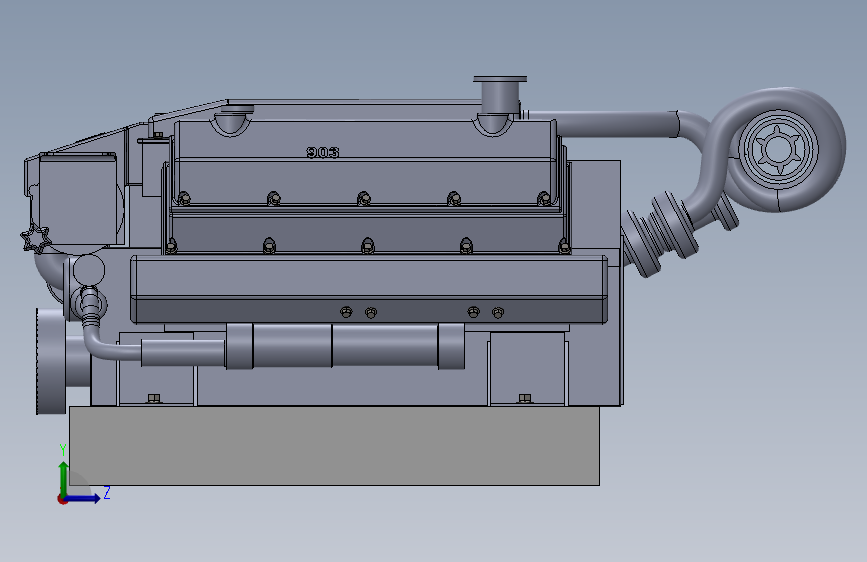Screen dimensions: 867x562
Task: Select the top exhaust outlet flange
Action: (x=500, y=79)
